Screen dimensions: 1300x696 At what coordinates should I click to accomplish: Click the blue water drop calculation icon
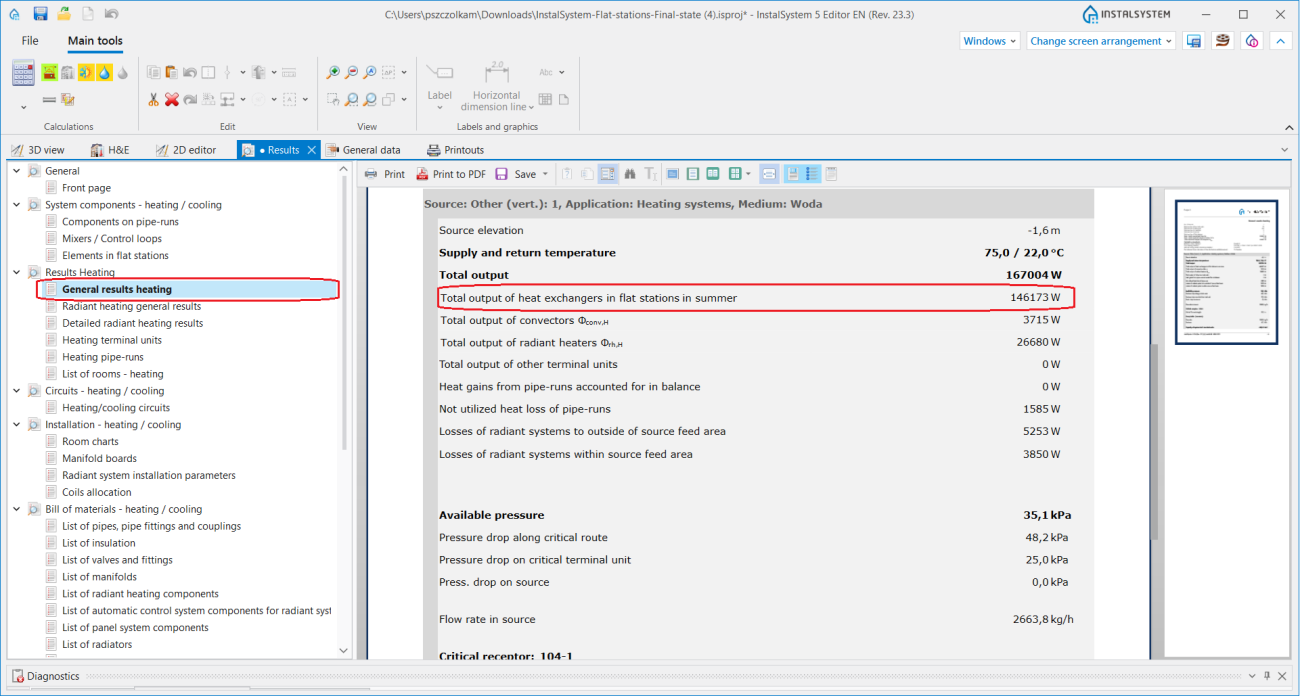coord(104,73)
